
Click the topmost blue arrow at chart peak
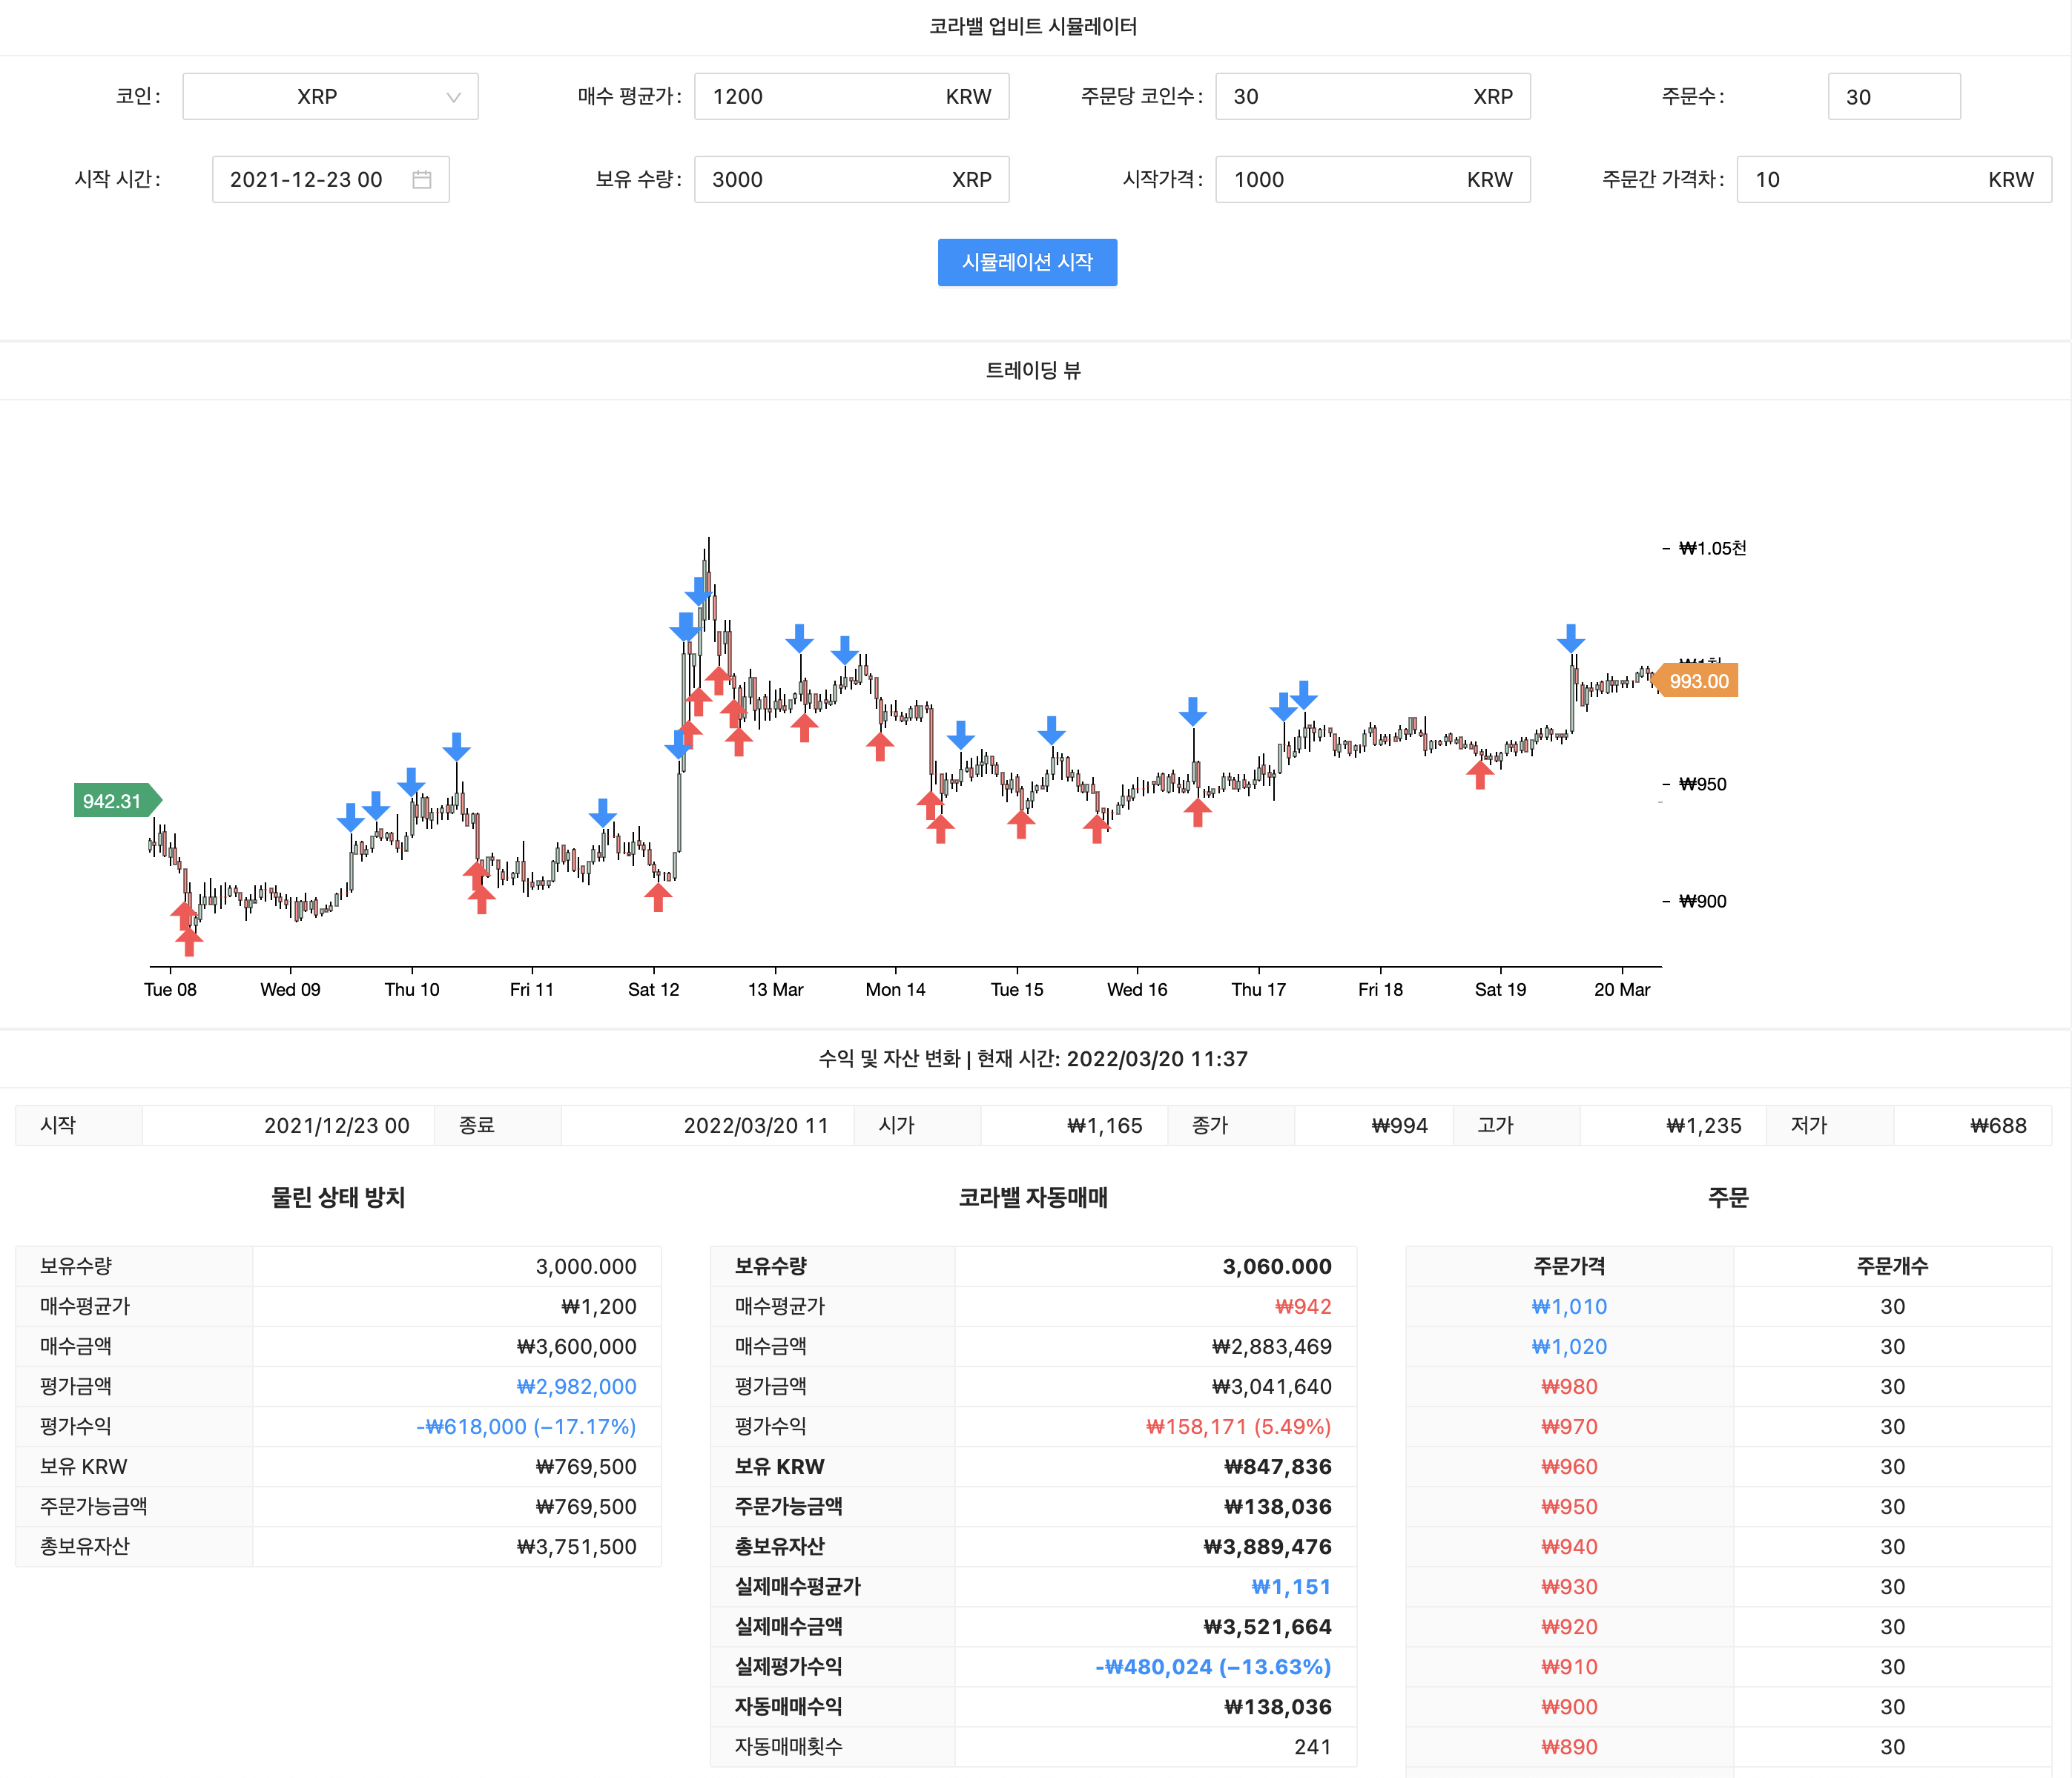pyautogui.click(x=699, y=590)
